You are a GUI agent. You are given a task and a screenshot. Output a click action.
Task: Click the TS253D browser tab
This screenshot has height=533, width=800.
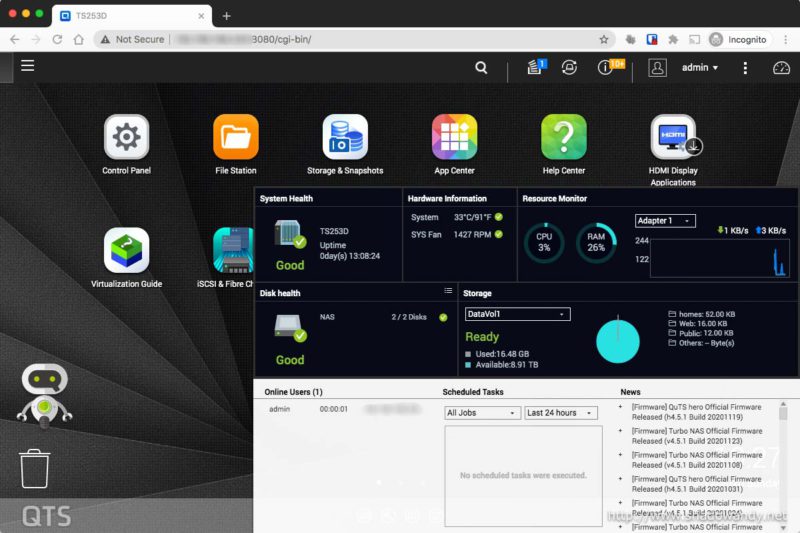click(130, 16)
